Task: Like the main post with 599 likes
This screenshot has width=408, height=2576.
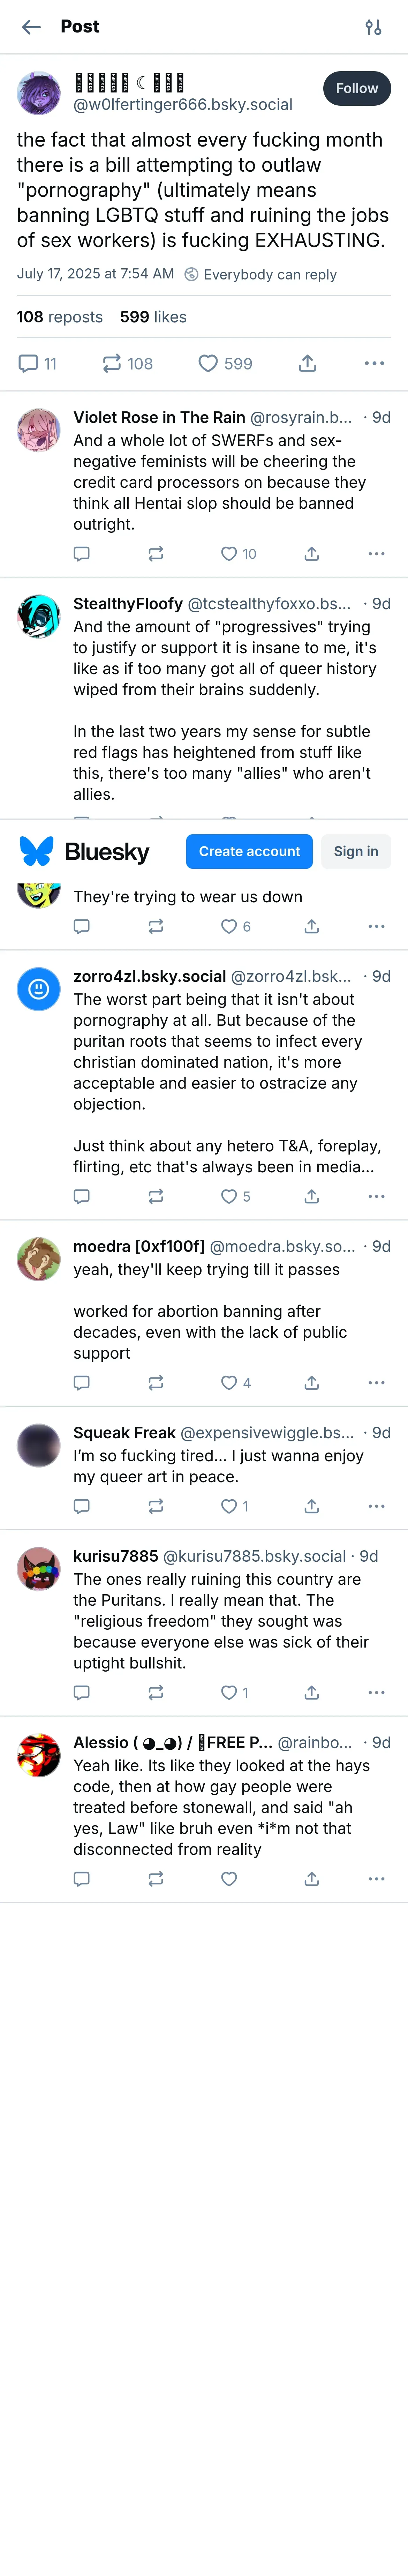Action: pyautogui.click(x=208, y=364)
